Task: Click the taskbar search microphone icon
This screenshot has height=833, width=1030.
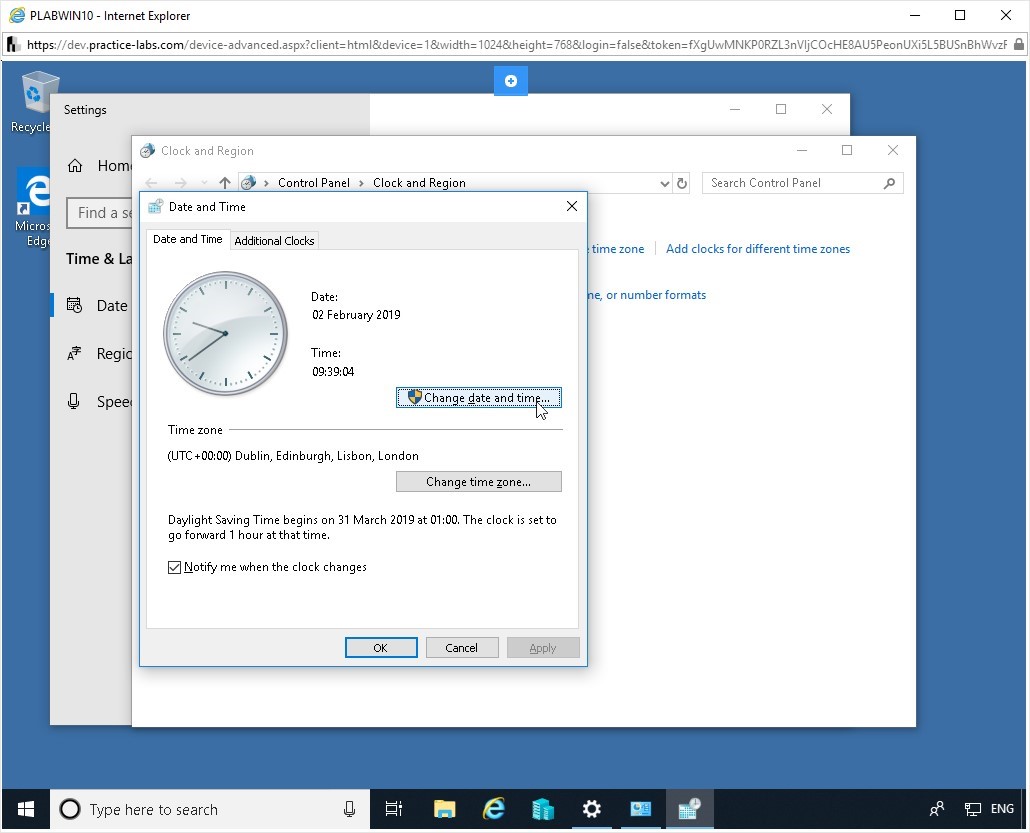Action: point(349,809)
